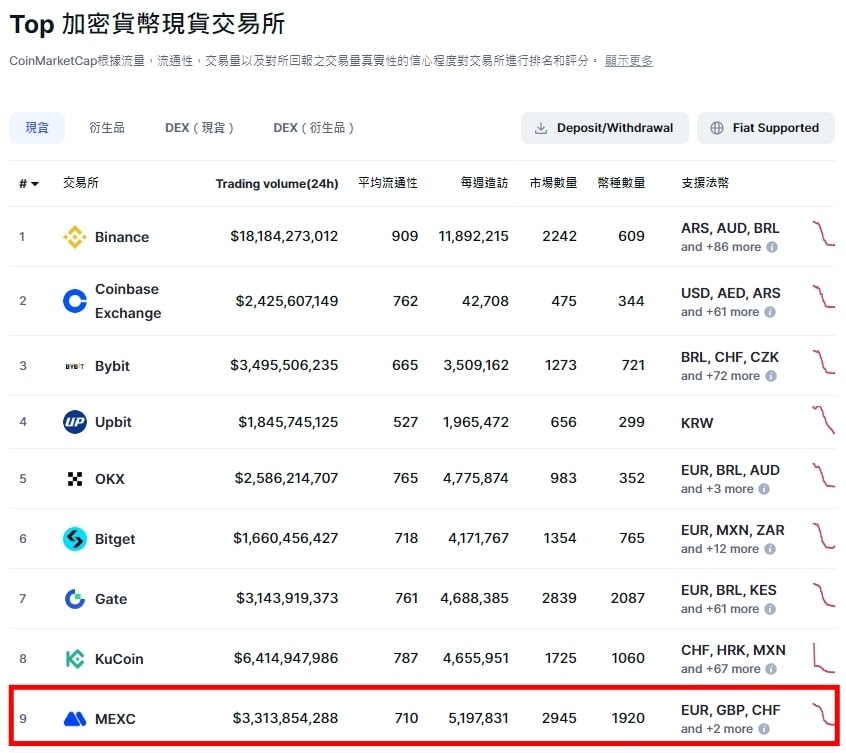Open the Binance exchange name link
This screenshot has height=753, width=846.
[122, 237]
